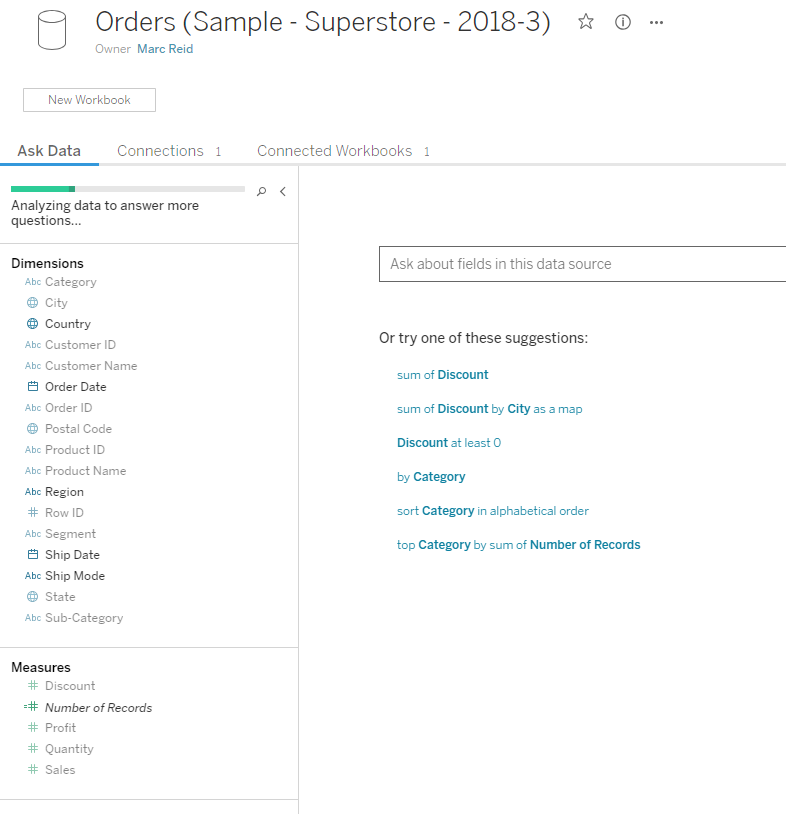Click the favorite star icon

coord(586,22)
